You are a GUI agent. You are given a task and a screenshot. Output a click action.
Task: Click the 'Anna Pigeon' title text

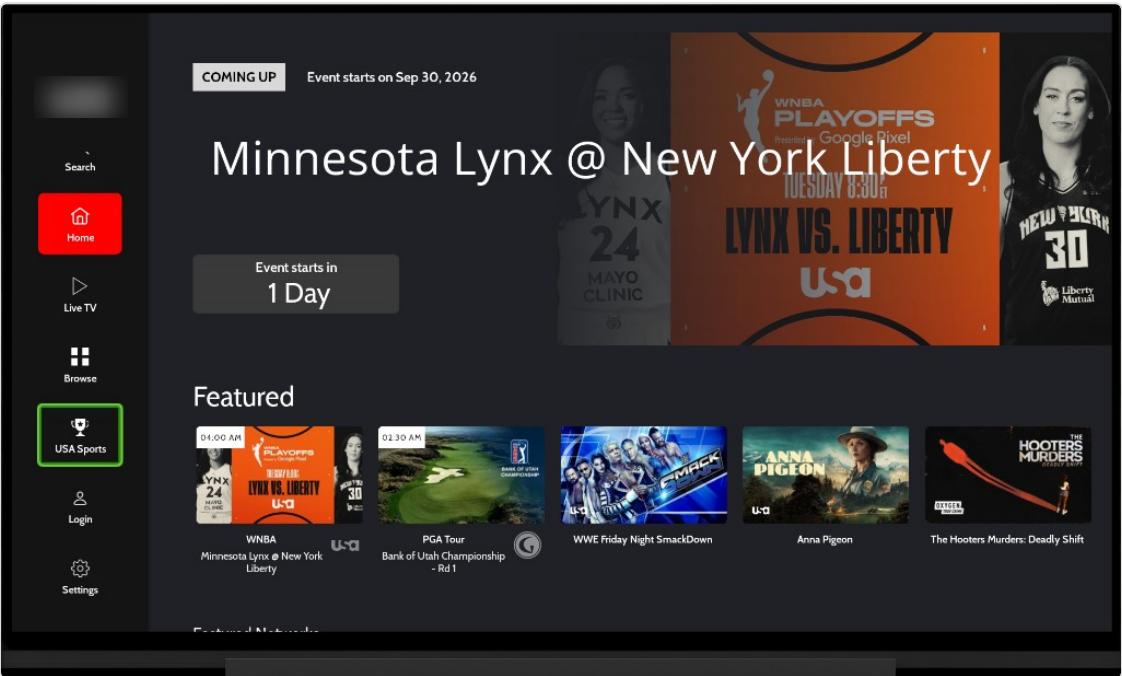point(825,539)
